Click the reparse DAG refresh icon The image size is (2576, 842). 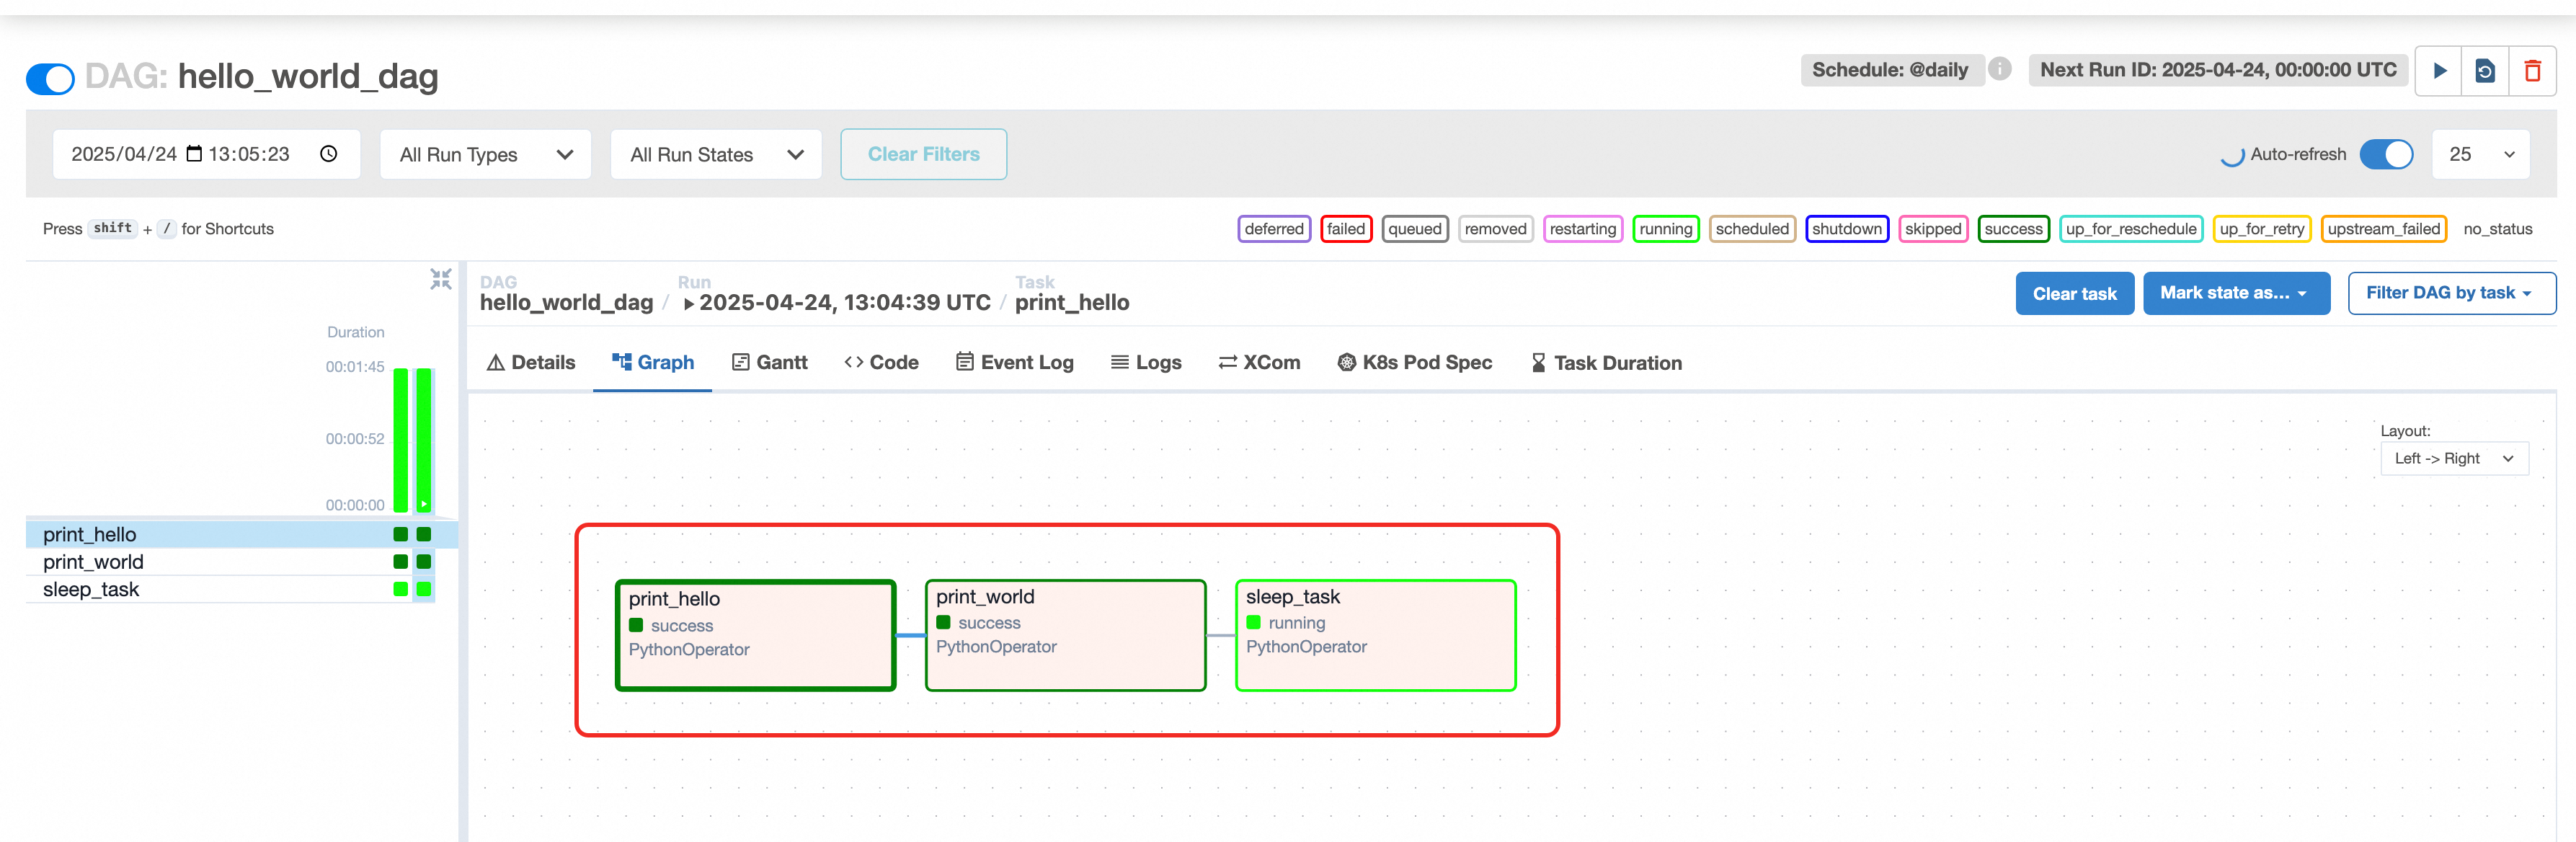[x=2485, y=71]
